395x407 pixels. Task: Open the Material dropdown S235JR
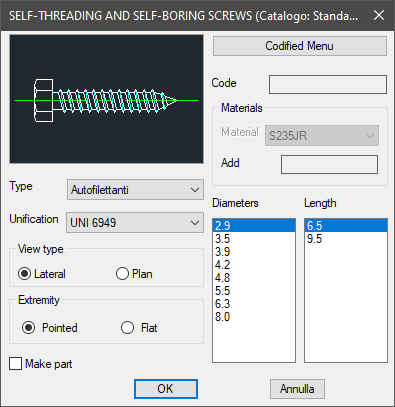click(x=322, y=136)
